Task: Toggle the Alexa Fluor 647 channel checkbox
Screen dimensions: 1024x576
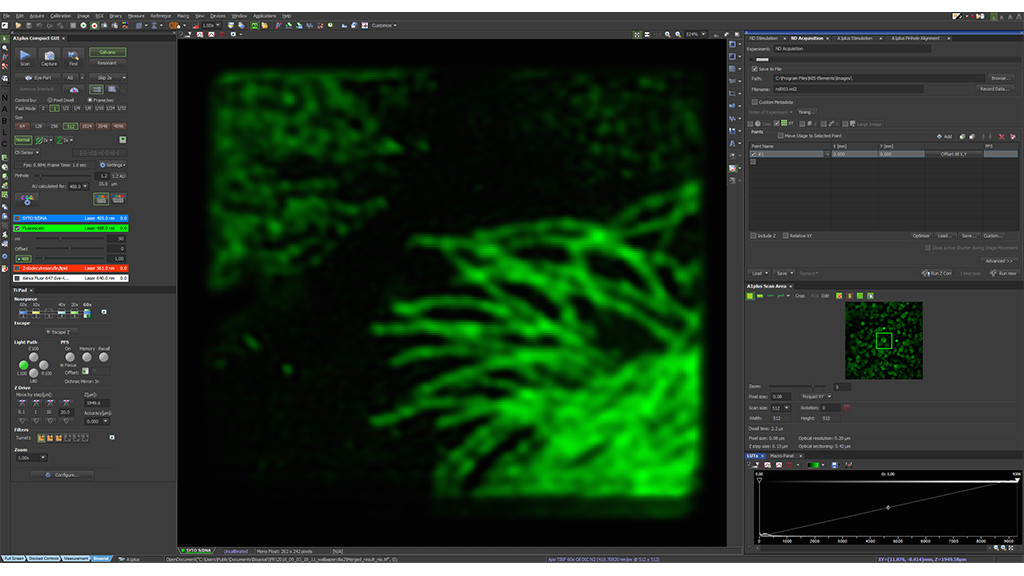Action: coord(18,278)
